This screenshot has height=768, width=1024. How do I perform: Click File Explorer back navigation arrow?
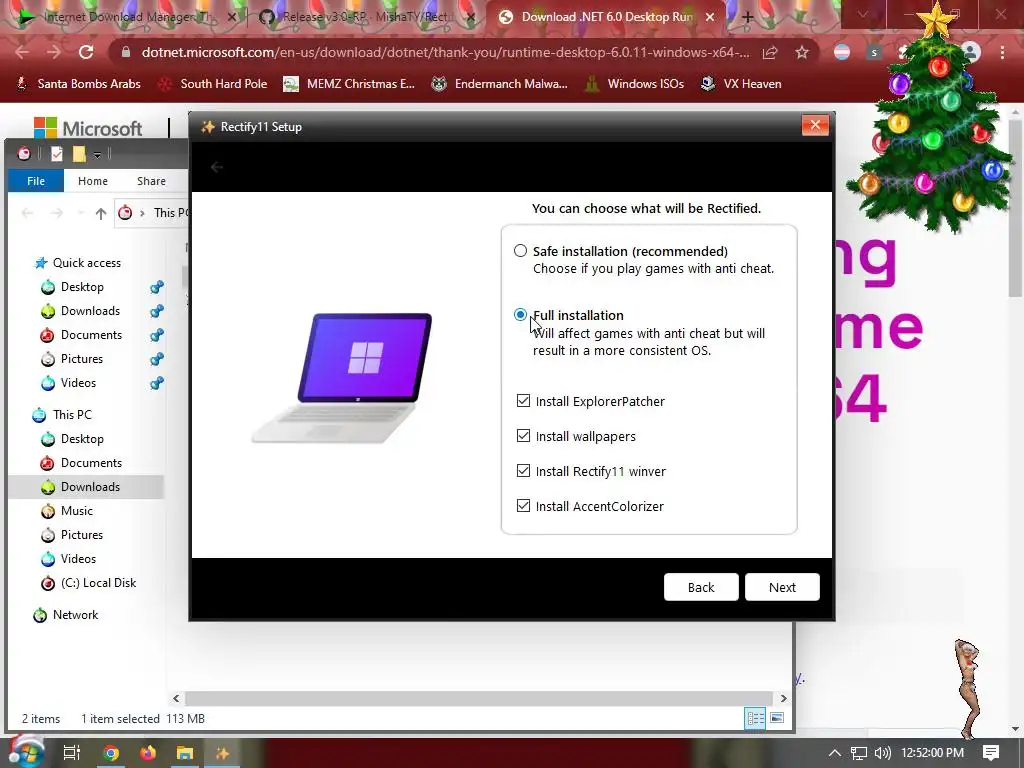click(x=27, y=213)
